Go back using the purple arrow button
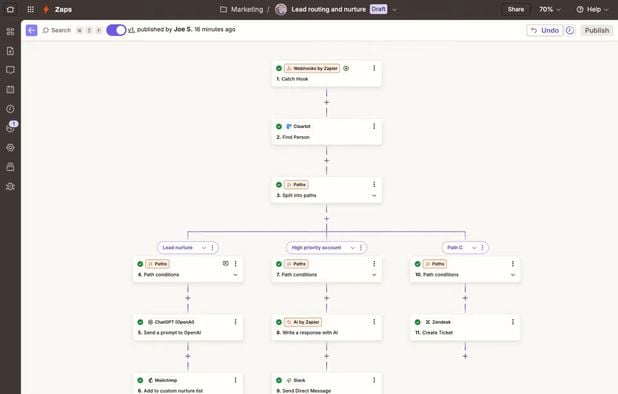This screenshot has height=394, width=618. point(32,30)
